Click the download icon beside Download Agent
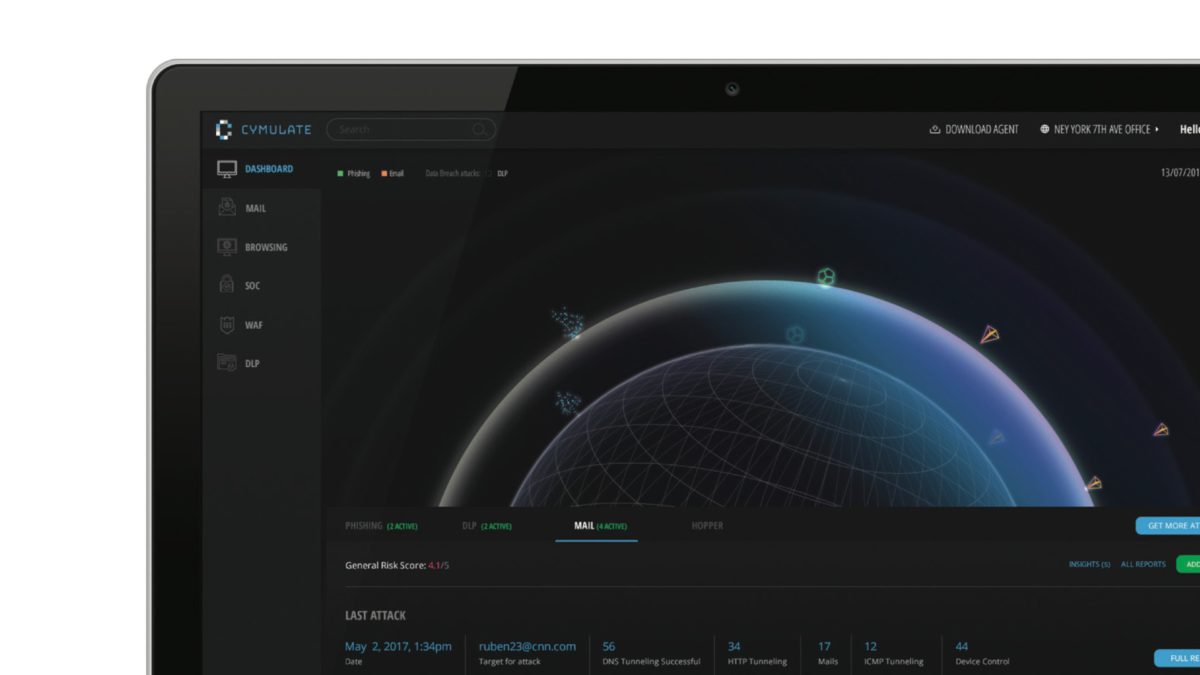1200x675 pixels. (933, 129)
